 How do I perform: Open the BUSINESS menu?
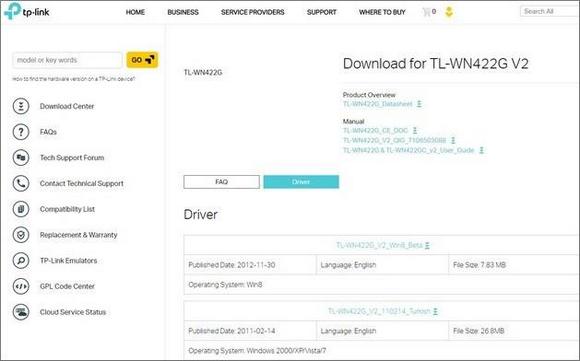(x=183, y=12)
